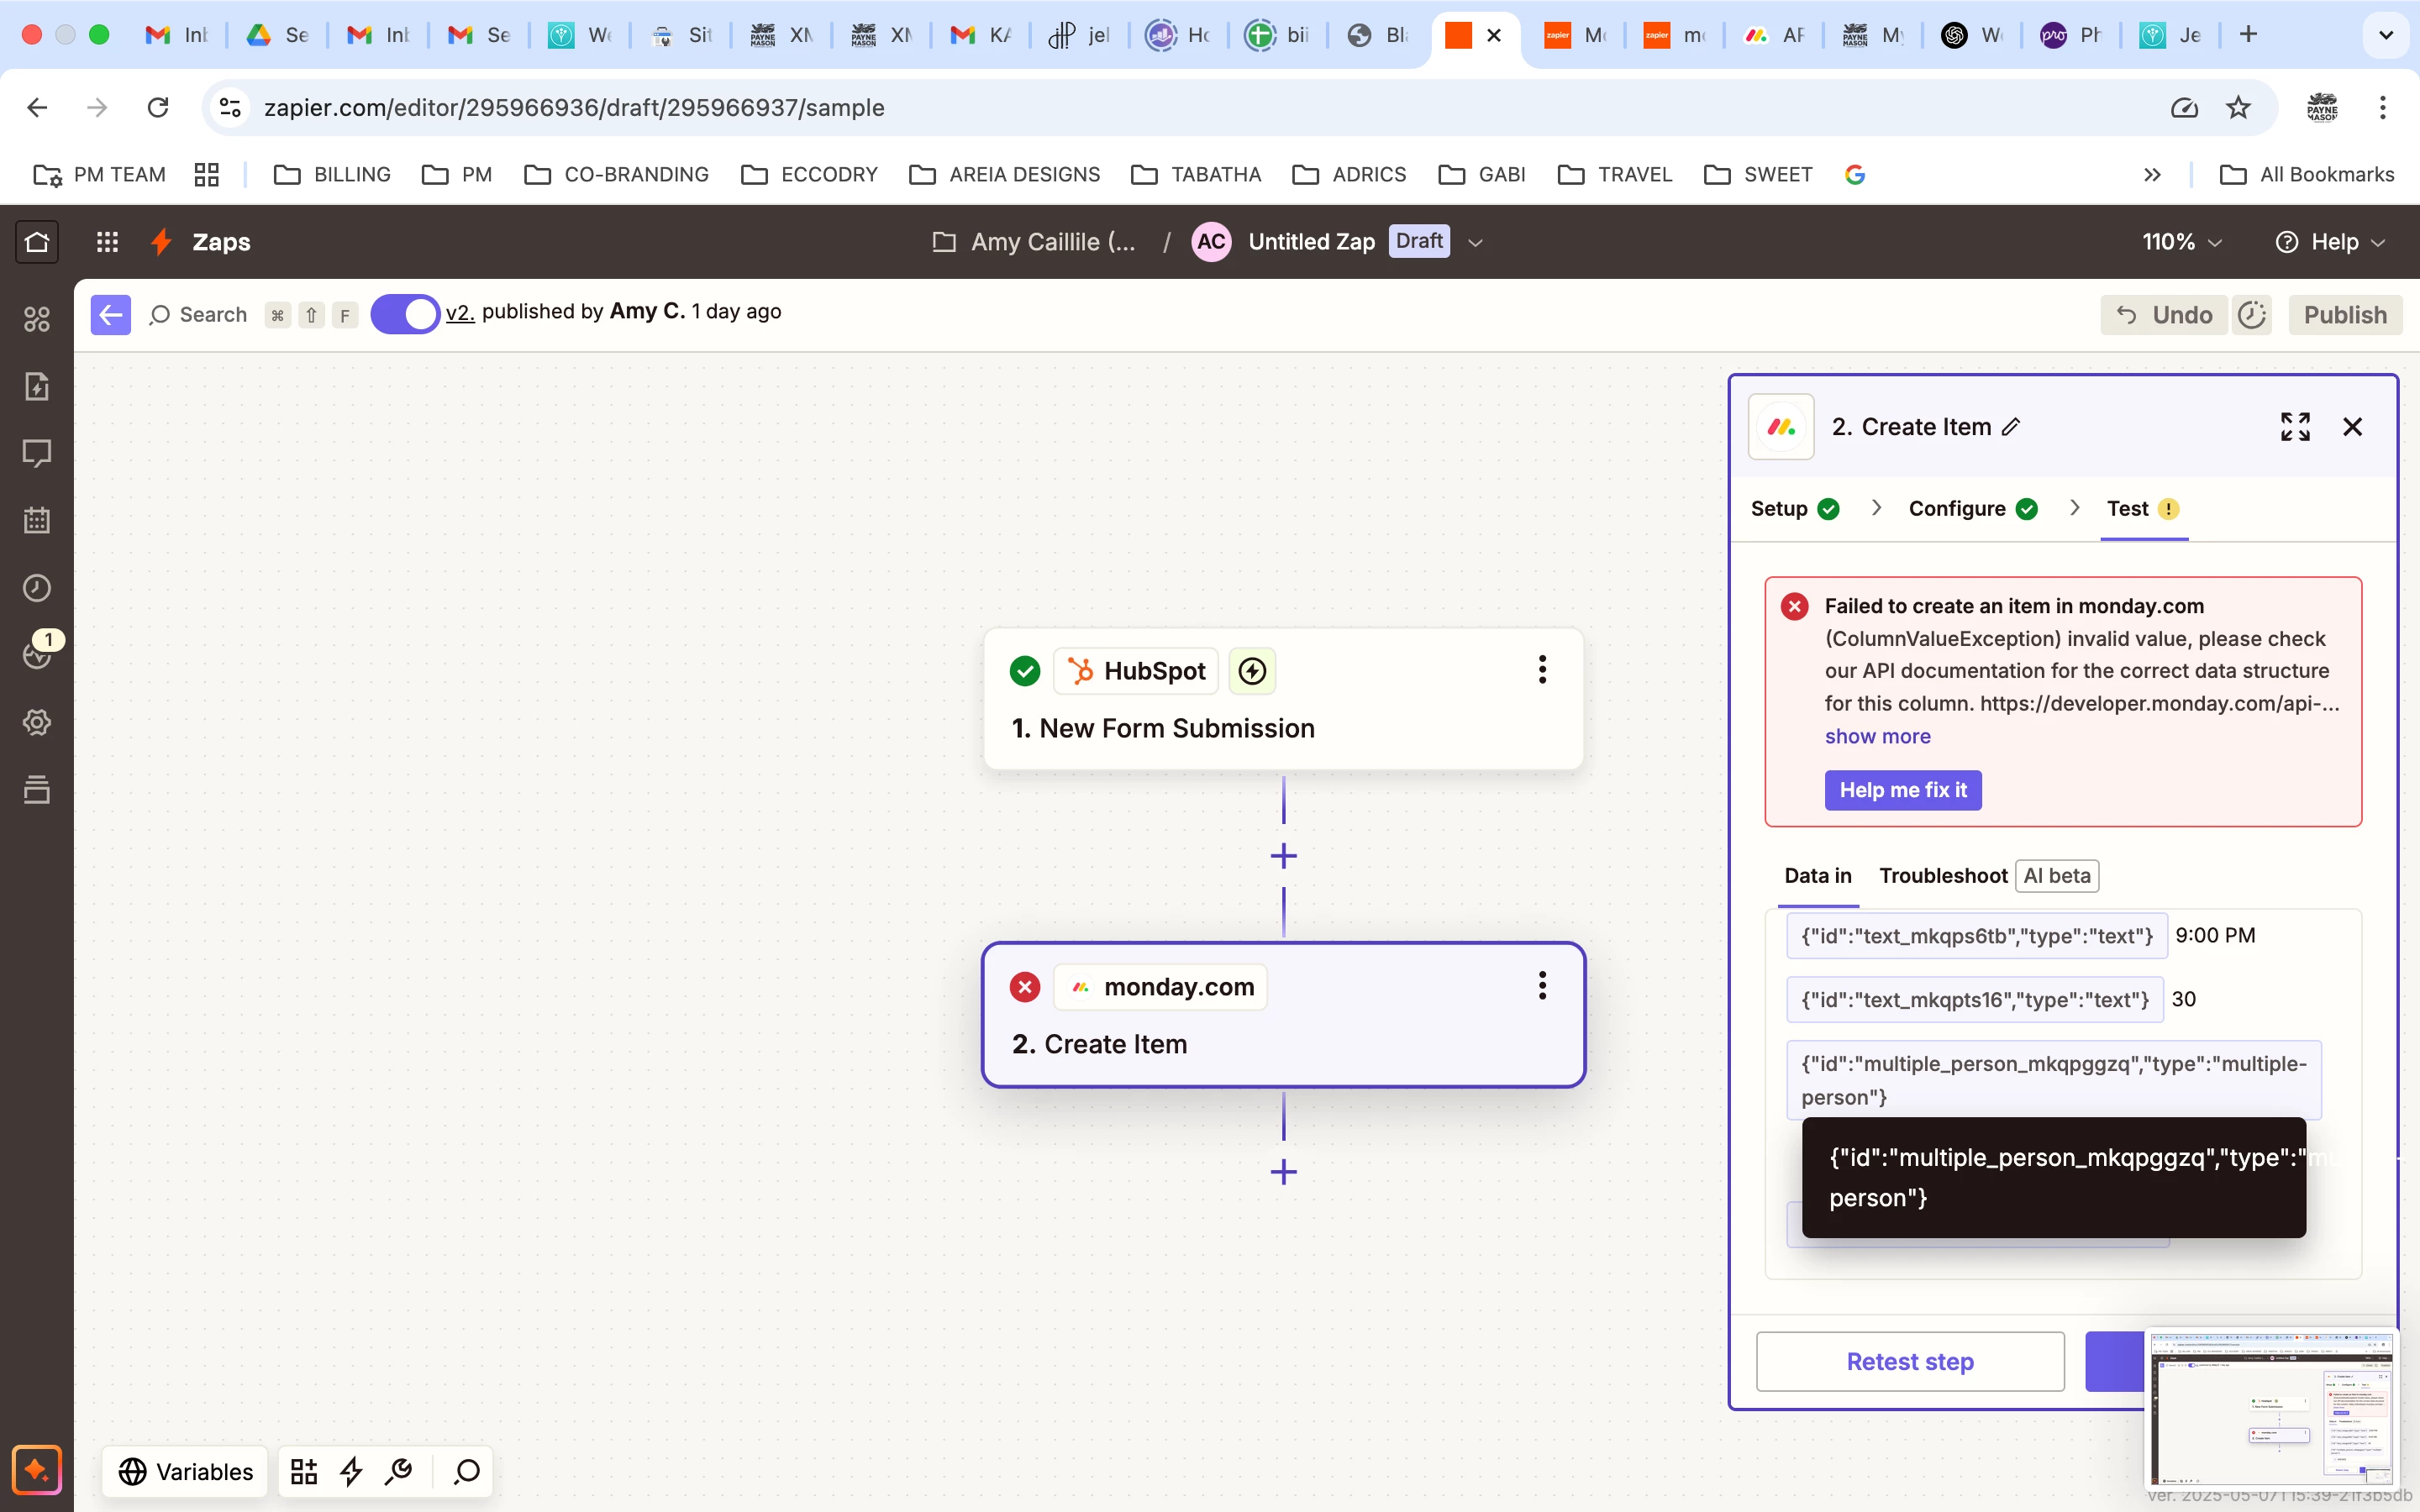The width and height of the screenshot is (2420, 1512).
Task: Open monday.com step three-dot menu
Action: 1542,986
